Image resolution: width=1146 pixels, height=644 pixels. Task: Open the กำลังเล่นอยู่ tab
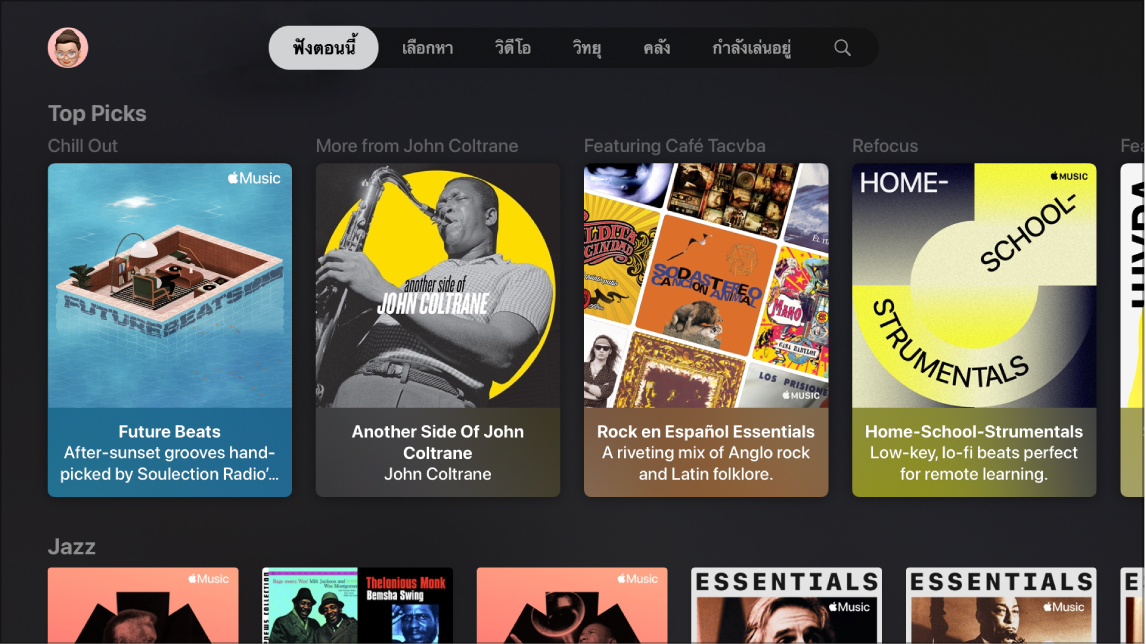pyautogui.click(x=751, y=48)
